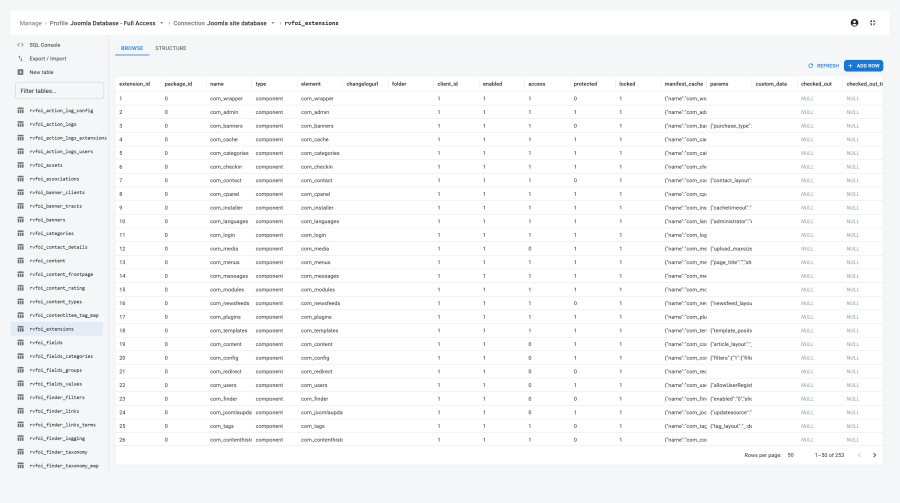Open the Connection dropdown arrow
Image resolution: width=900 pixels, height=503 pixels.
(273, 24)
